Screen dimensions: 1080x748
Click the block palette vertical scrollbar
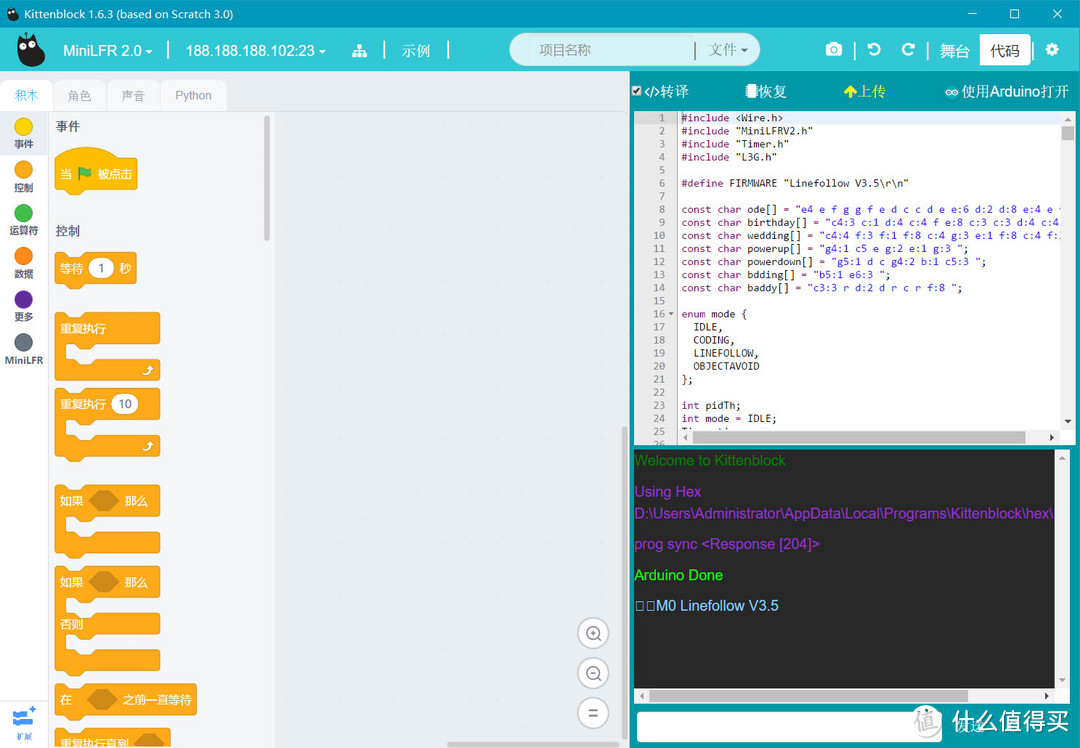[x=267, y=178]
